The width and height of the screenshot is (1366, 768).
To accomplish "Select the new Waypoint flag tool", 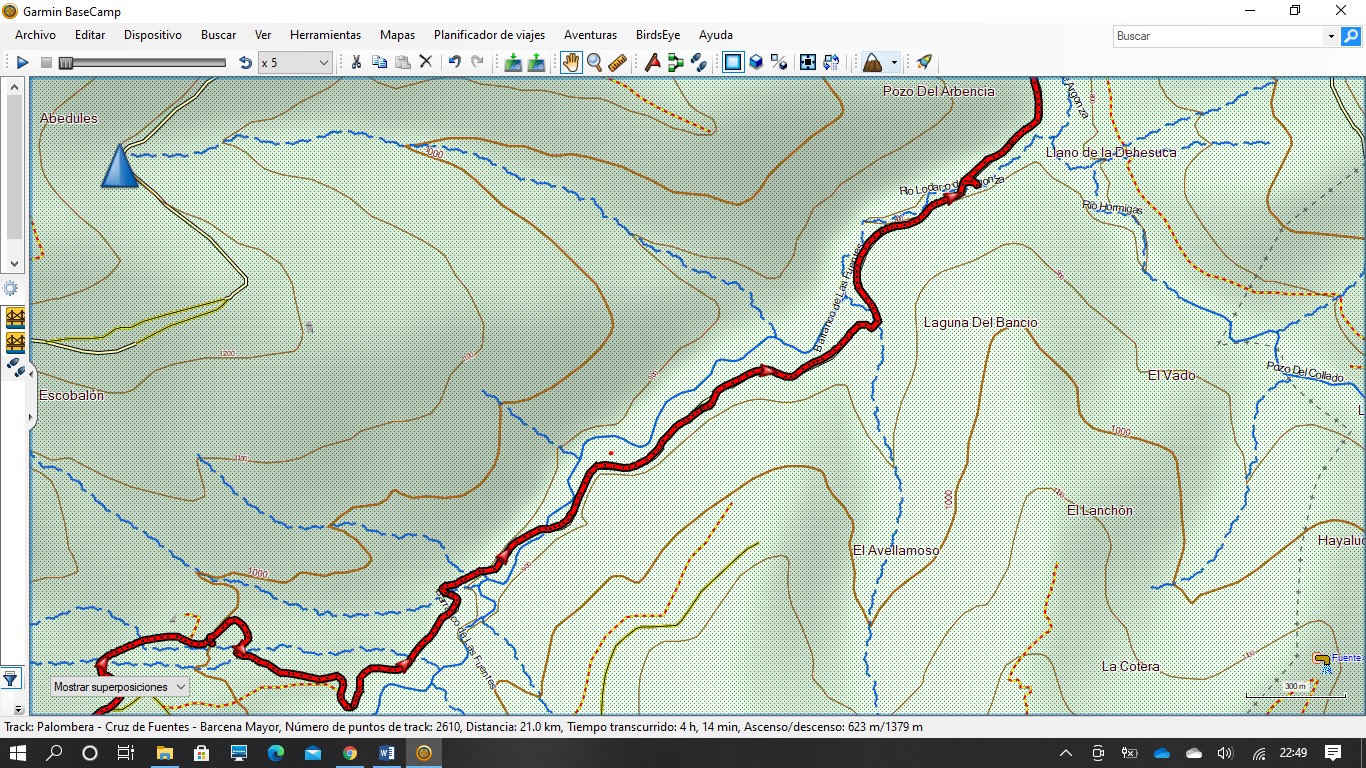I will (x=653, y=62).
